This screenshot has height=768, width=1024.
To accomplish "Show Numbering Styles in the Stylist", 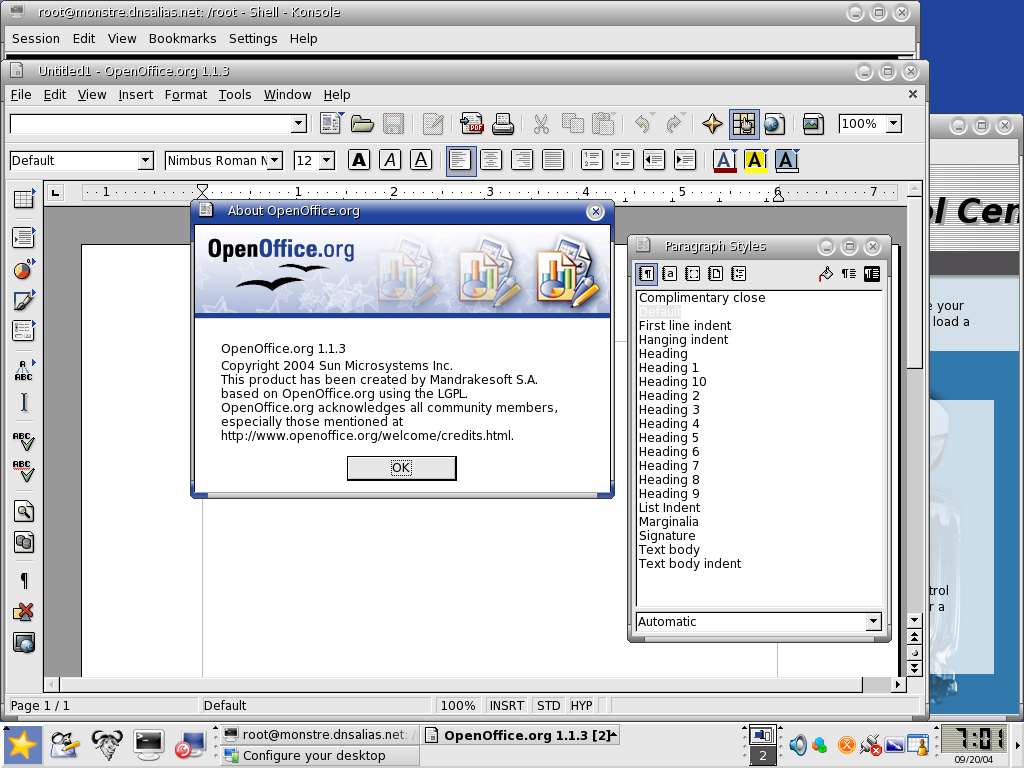I will coord(738,274).
